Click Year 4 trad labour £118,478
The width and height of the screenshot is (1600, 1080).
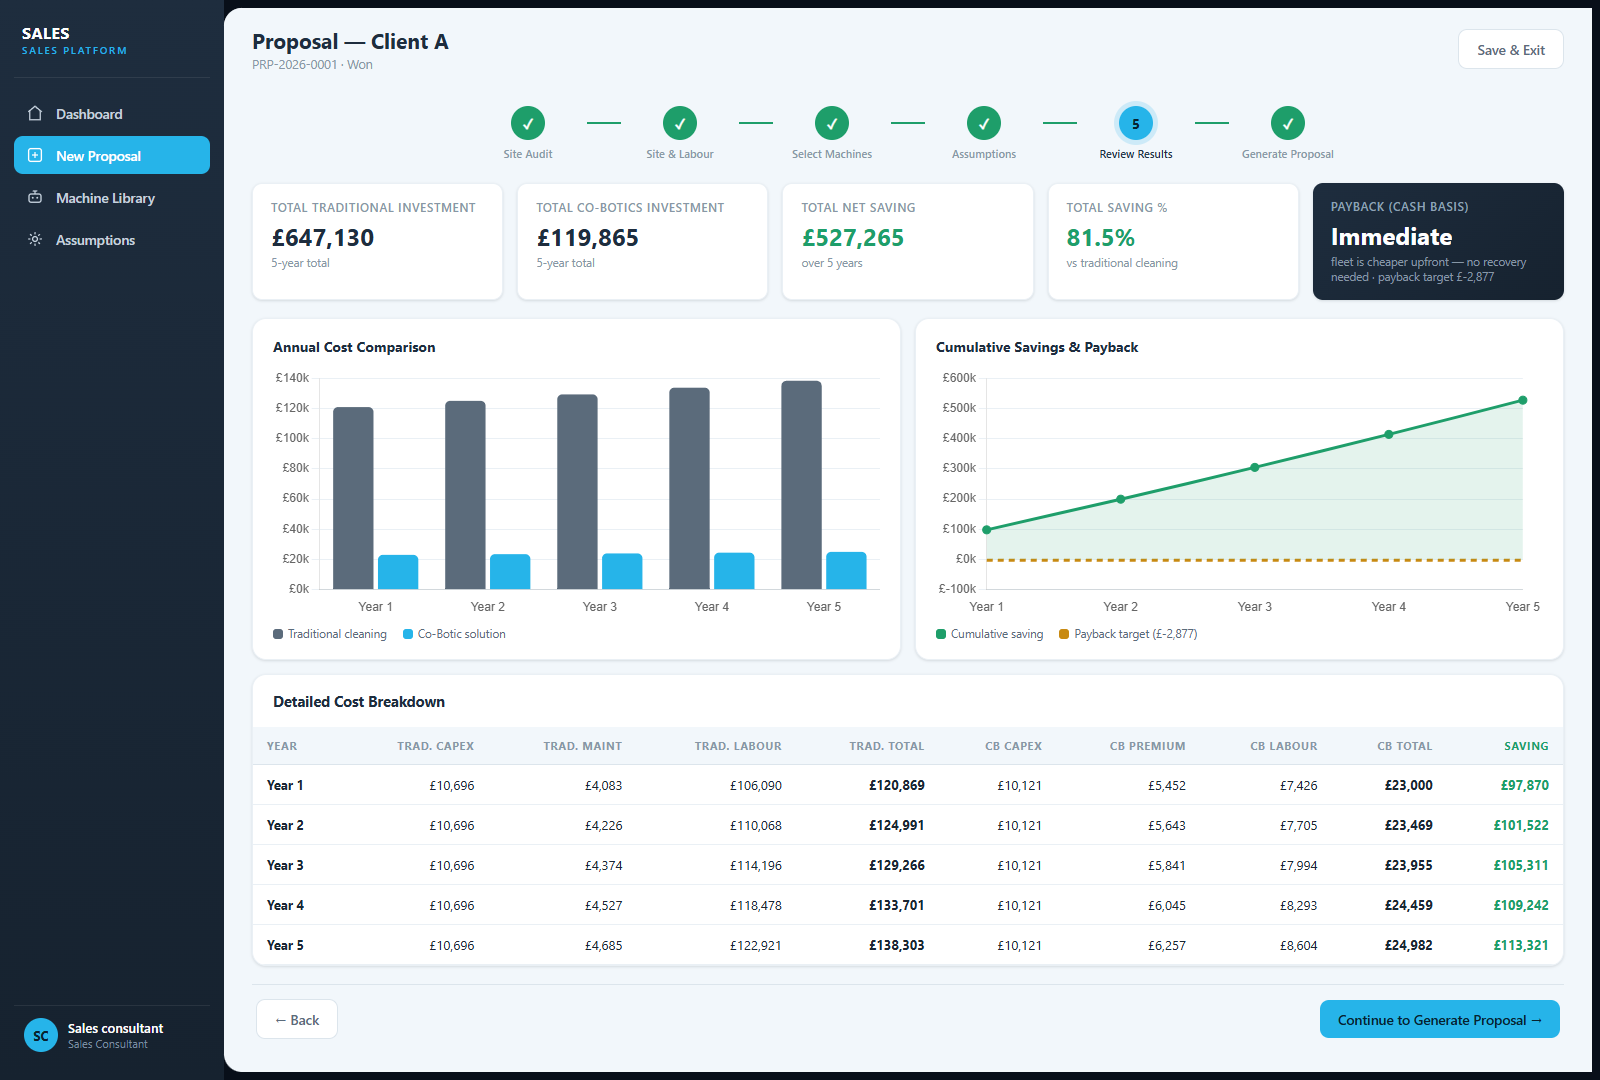[756, 905]
